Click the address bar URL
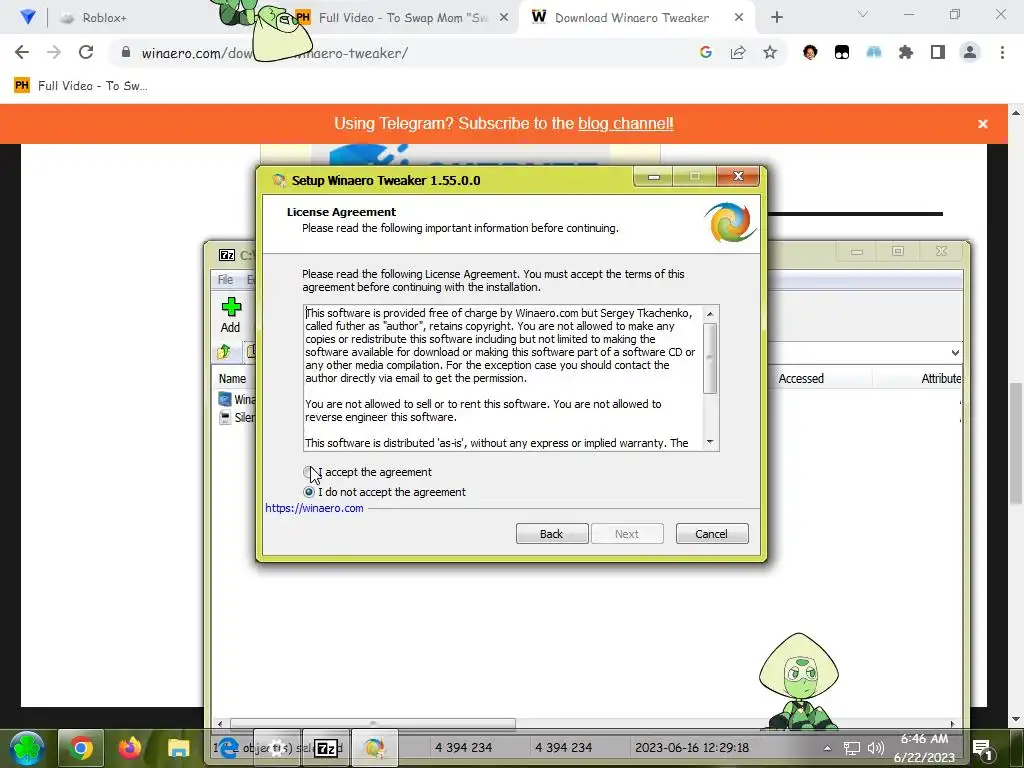The image size is (1024, 768). 274,53
